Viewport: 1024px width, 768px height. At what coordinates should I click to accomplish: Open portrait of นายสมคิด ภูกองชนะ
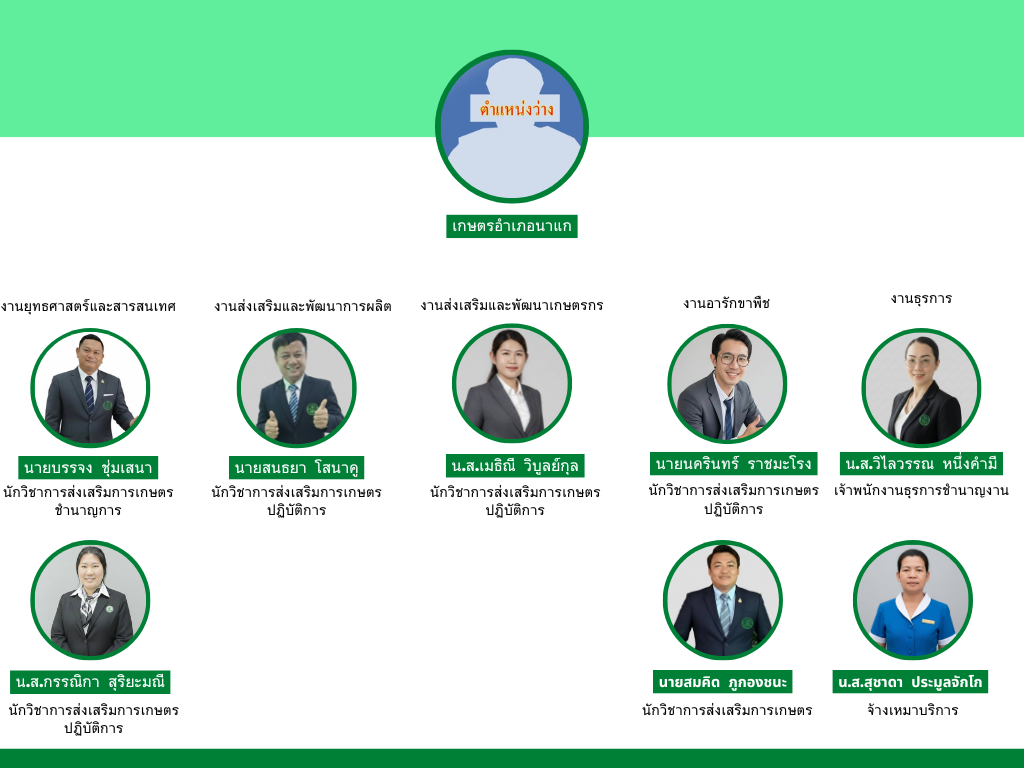click(723, 600)
